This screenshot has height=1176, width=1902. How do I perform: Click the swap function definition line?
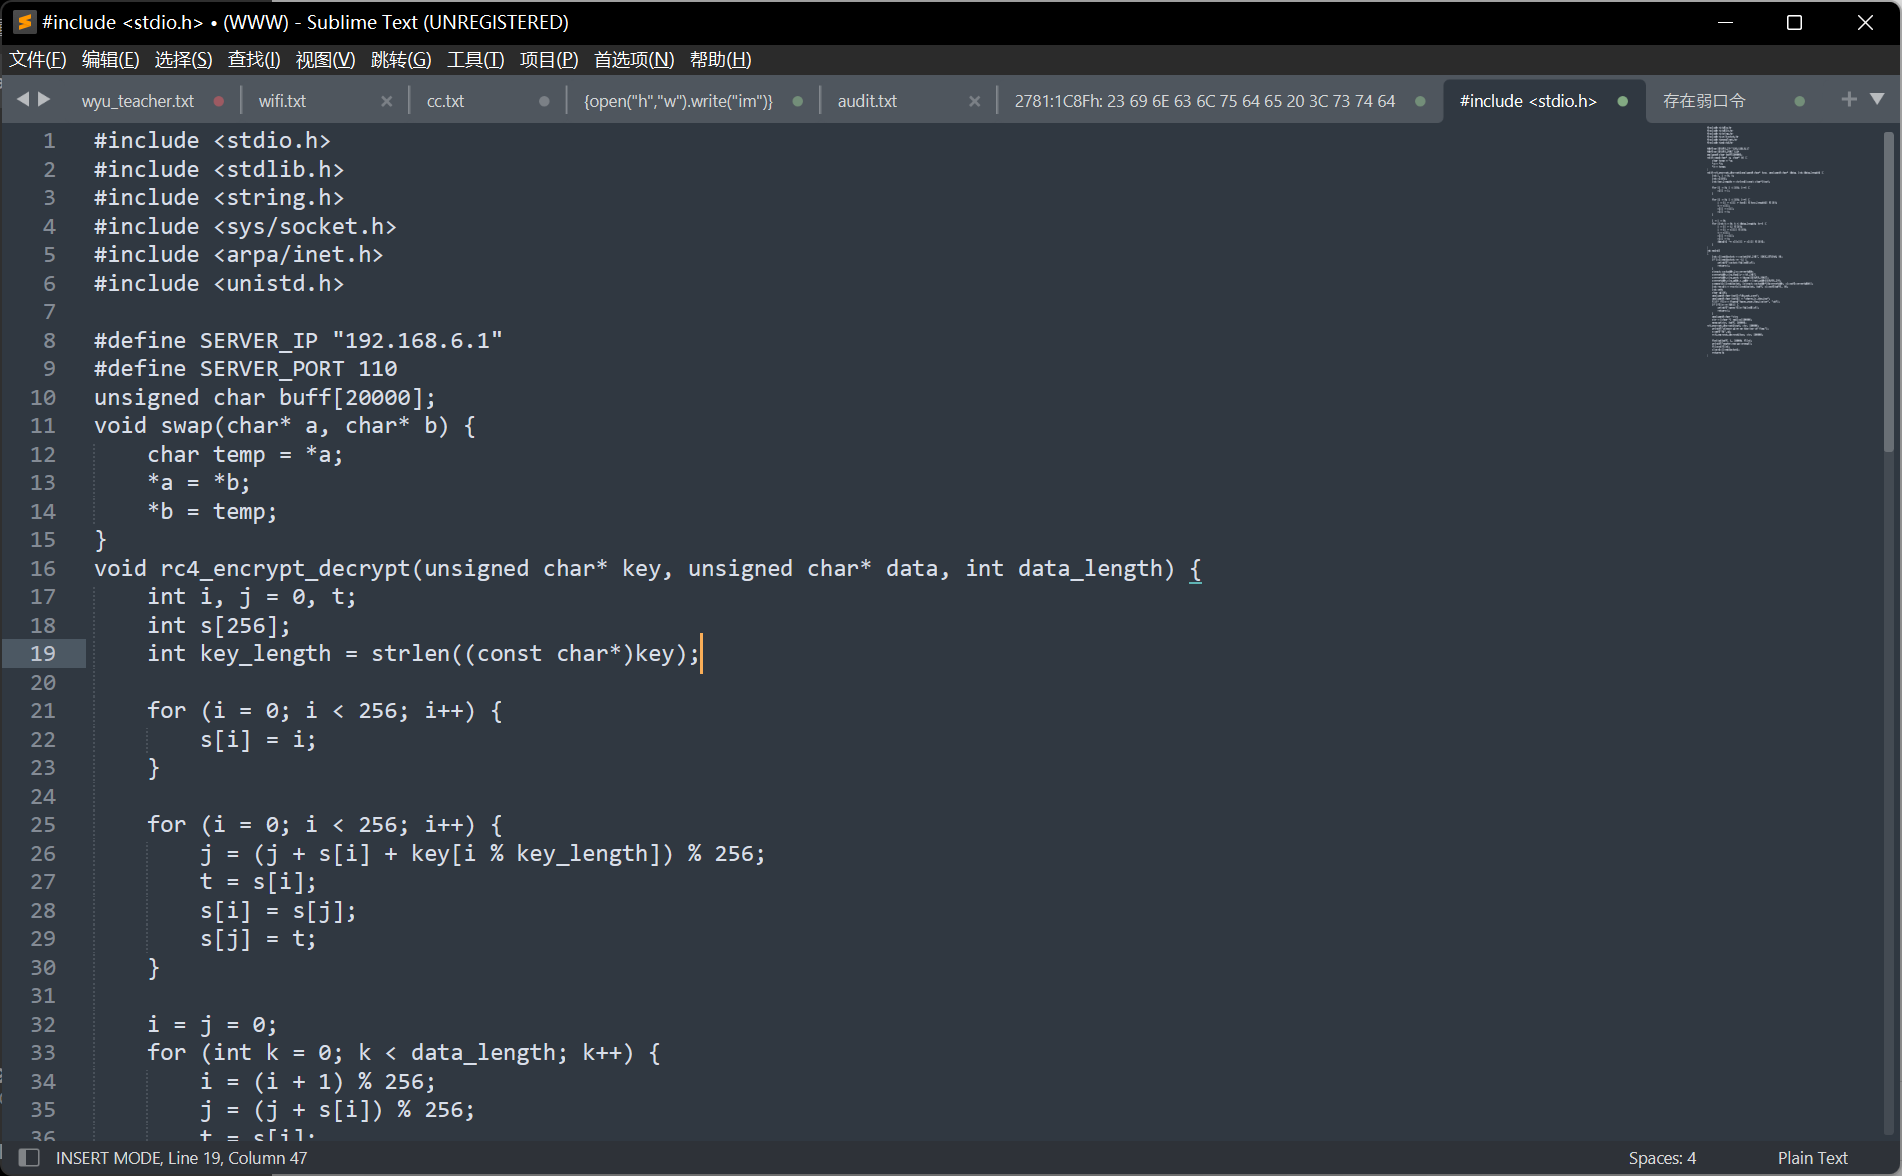coord(285,426)
